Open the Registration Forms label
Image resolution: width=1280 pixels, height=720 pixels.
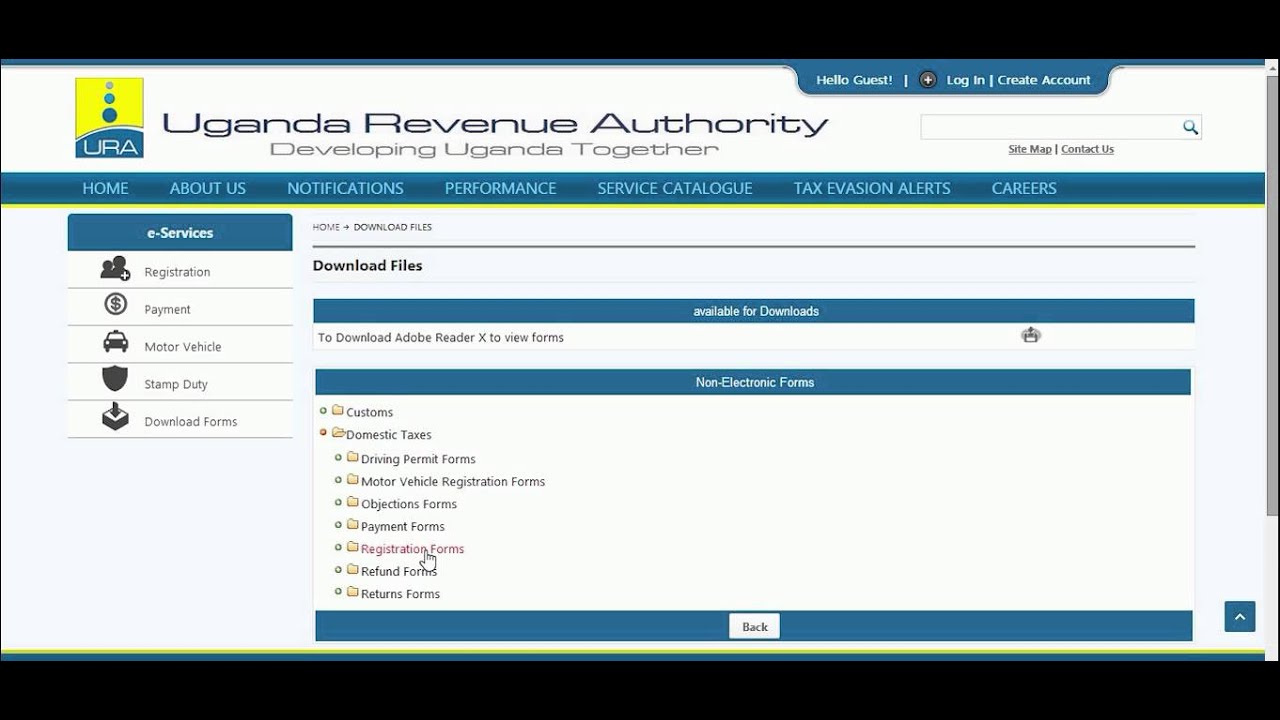pyautogui.click(x=412, y=549)
